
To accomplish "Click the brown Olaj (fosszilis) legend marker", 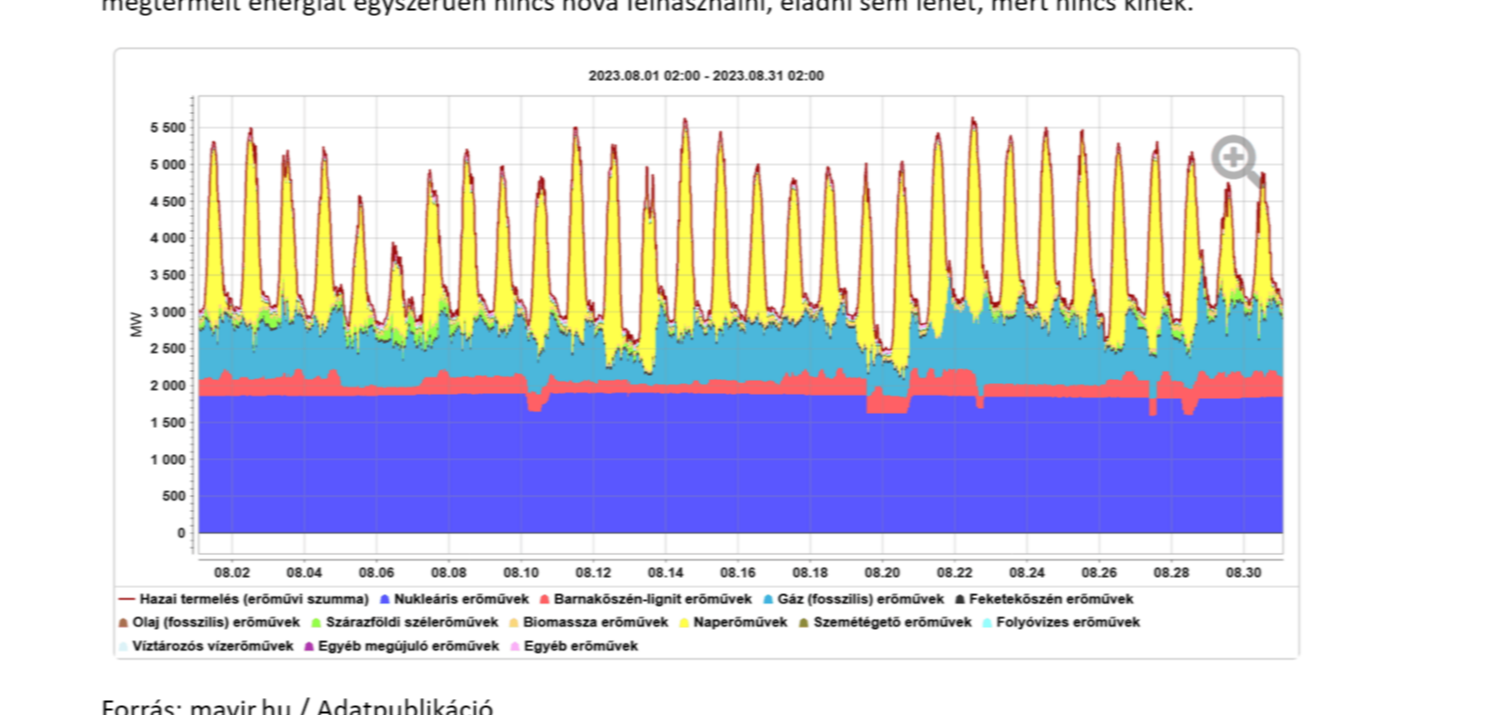I will pos(123,623).
